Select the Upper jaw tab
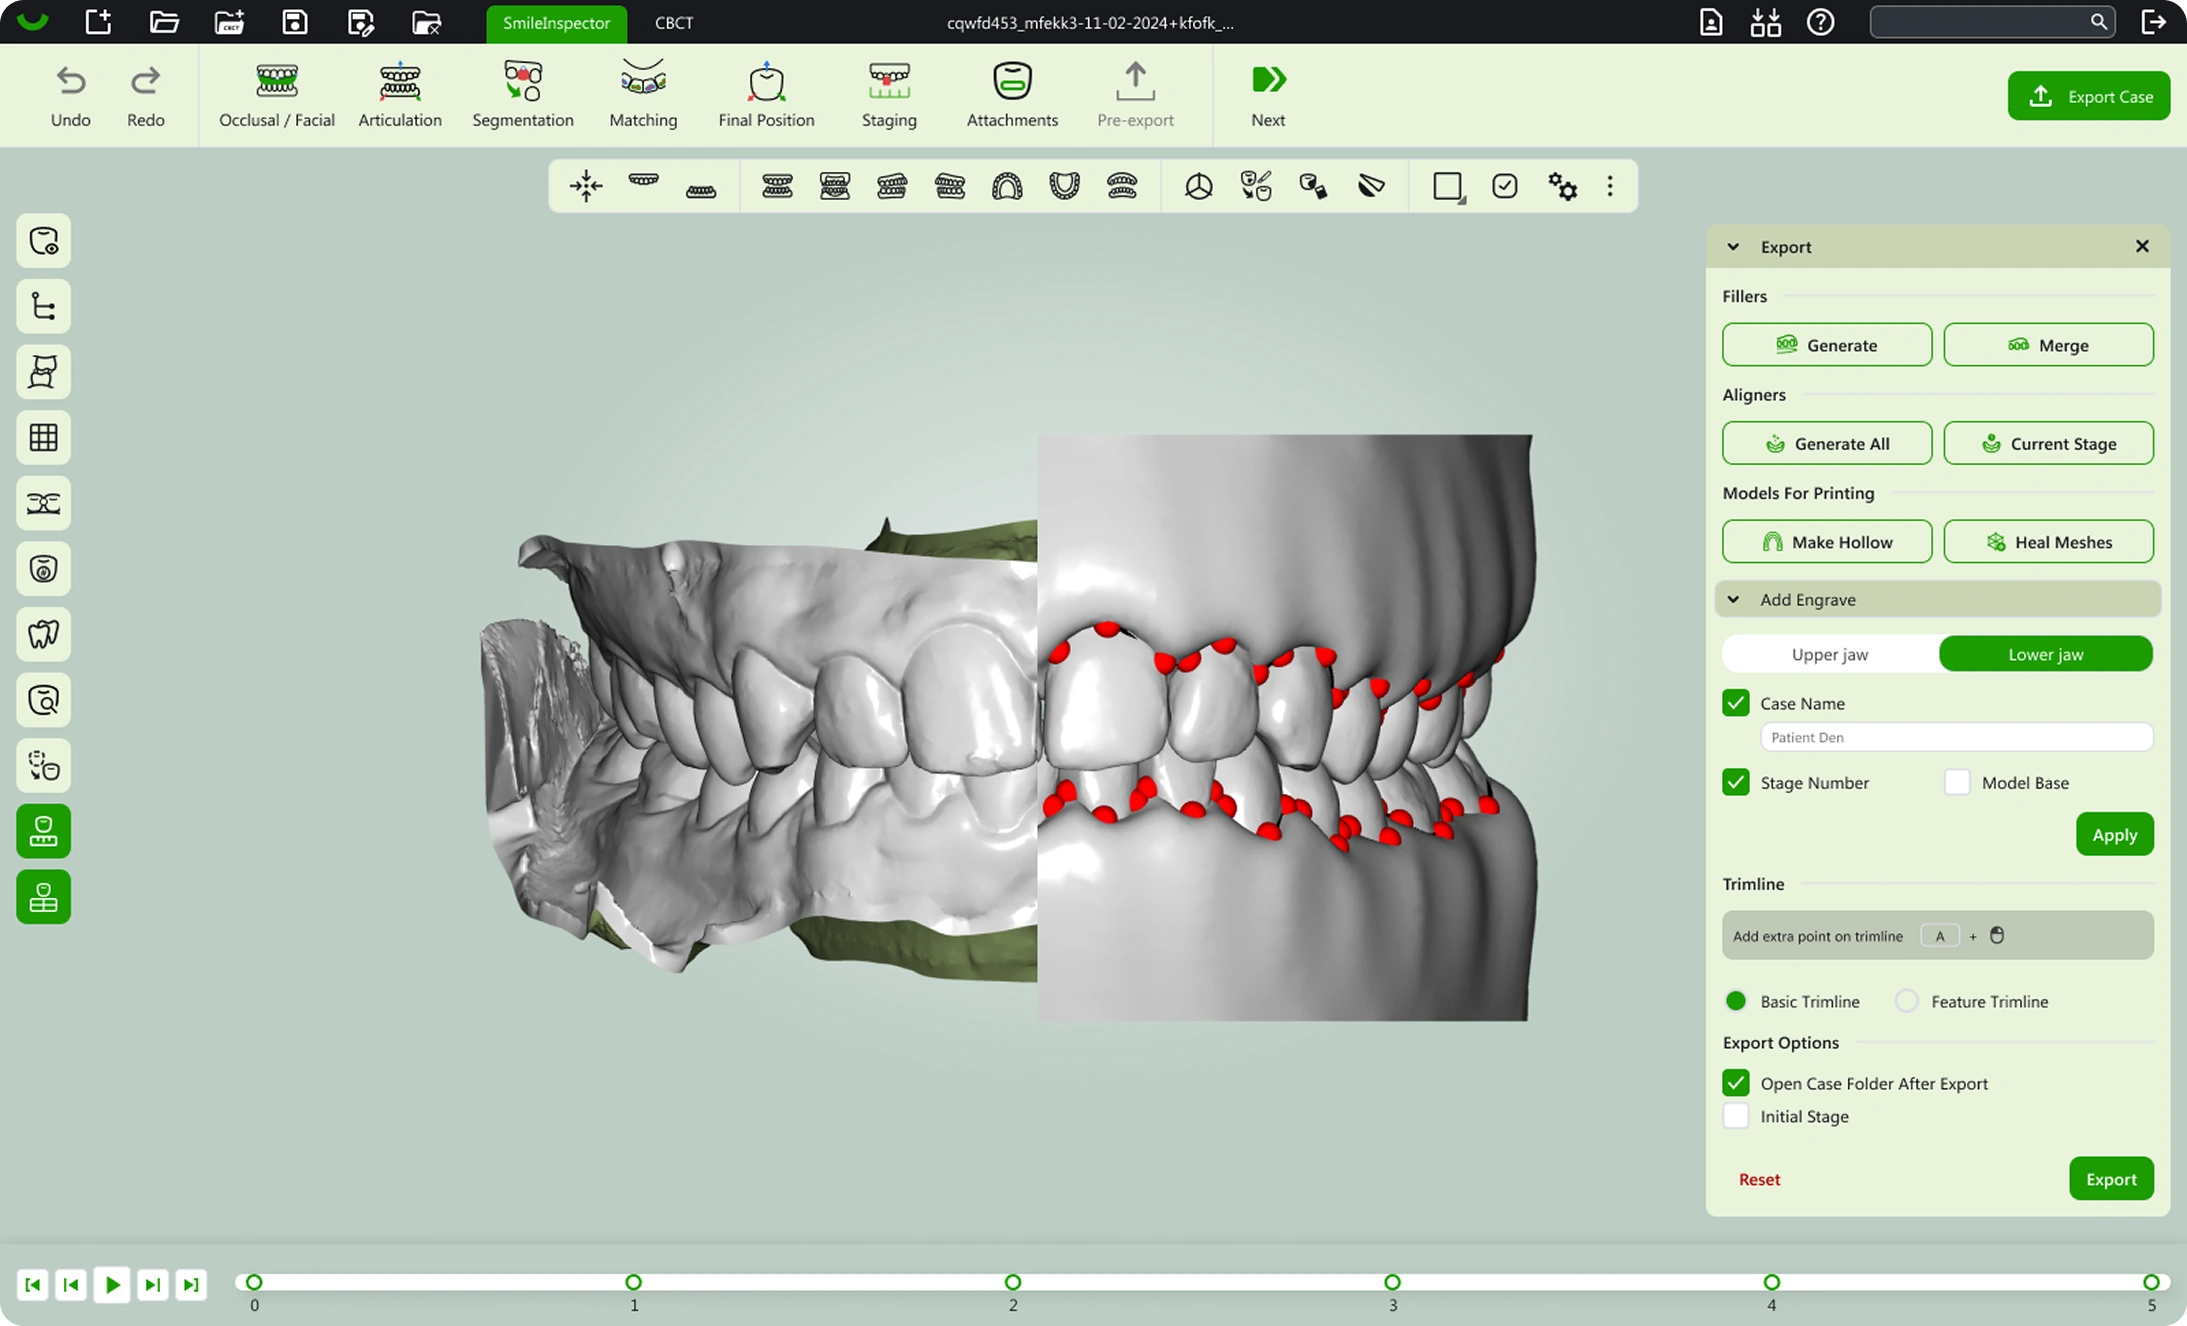 [x=1829, y=654]
